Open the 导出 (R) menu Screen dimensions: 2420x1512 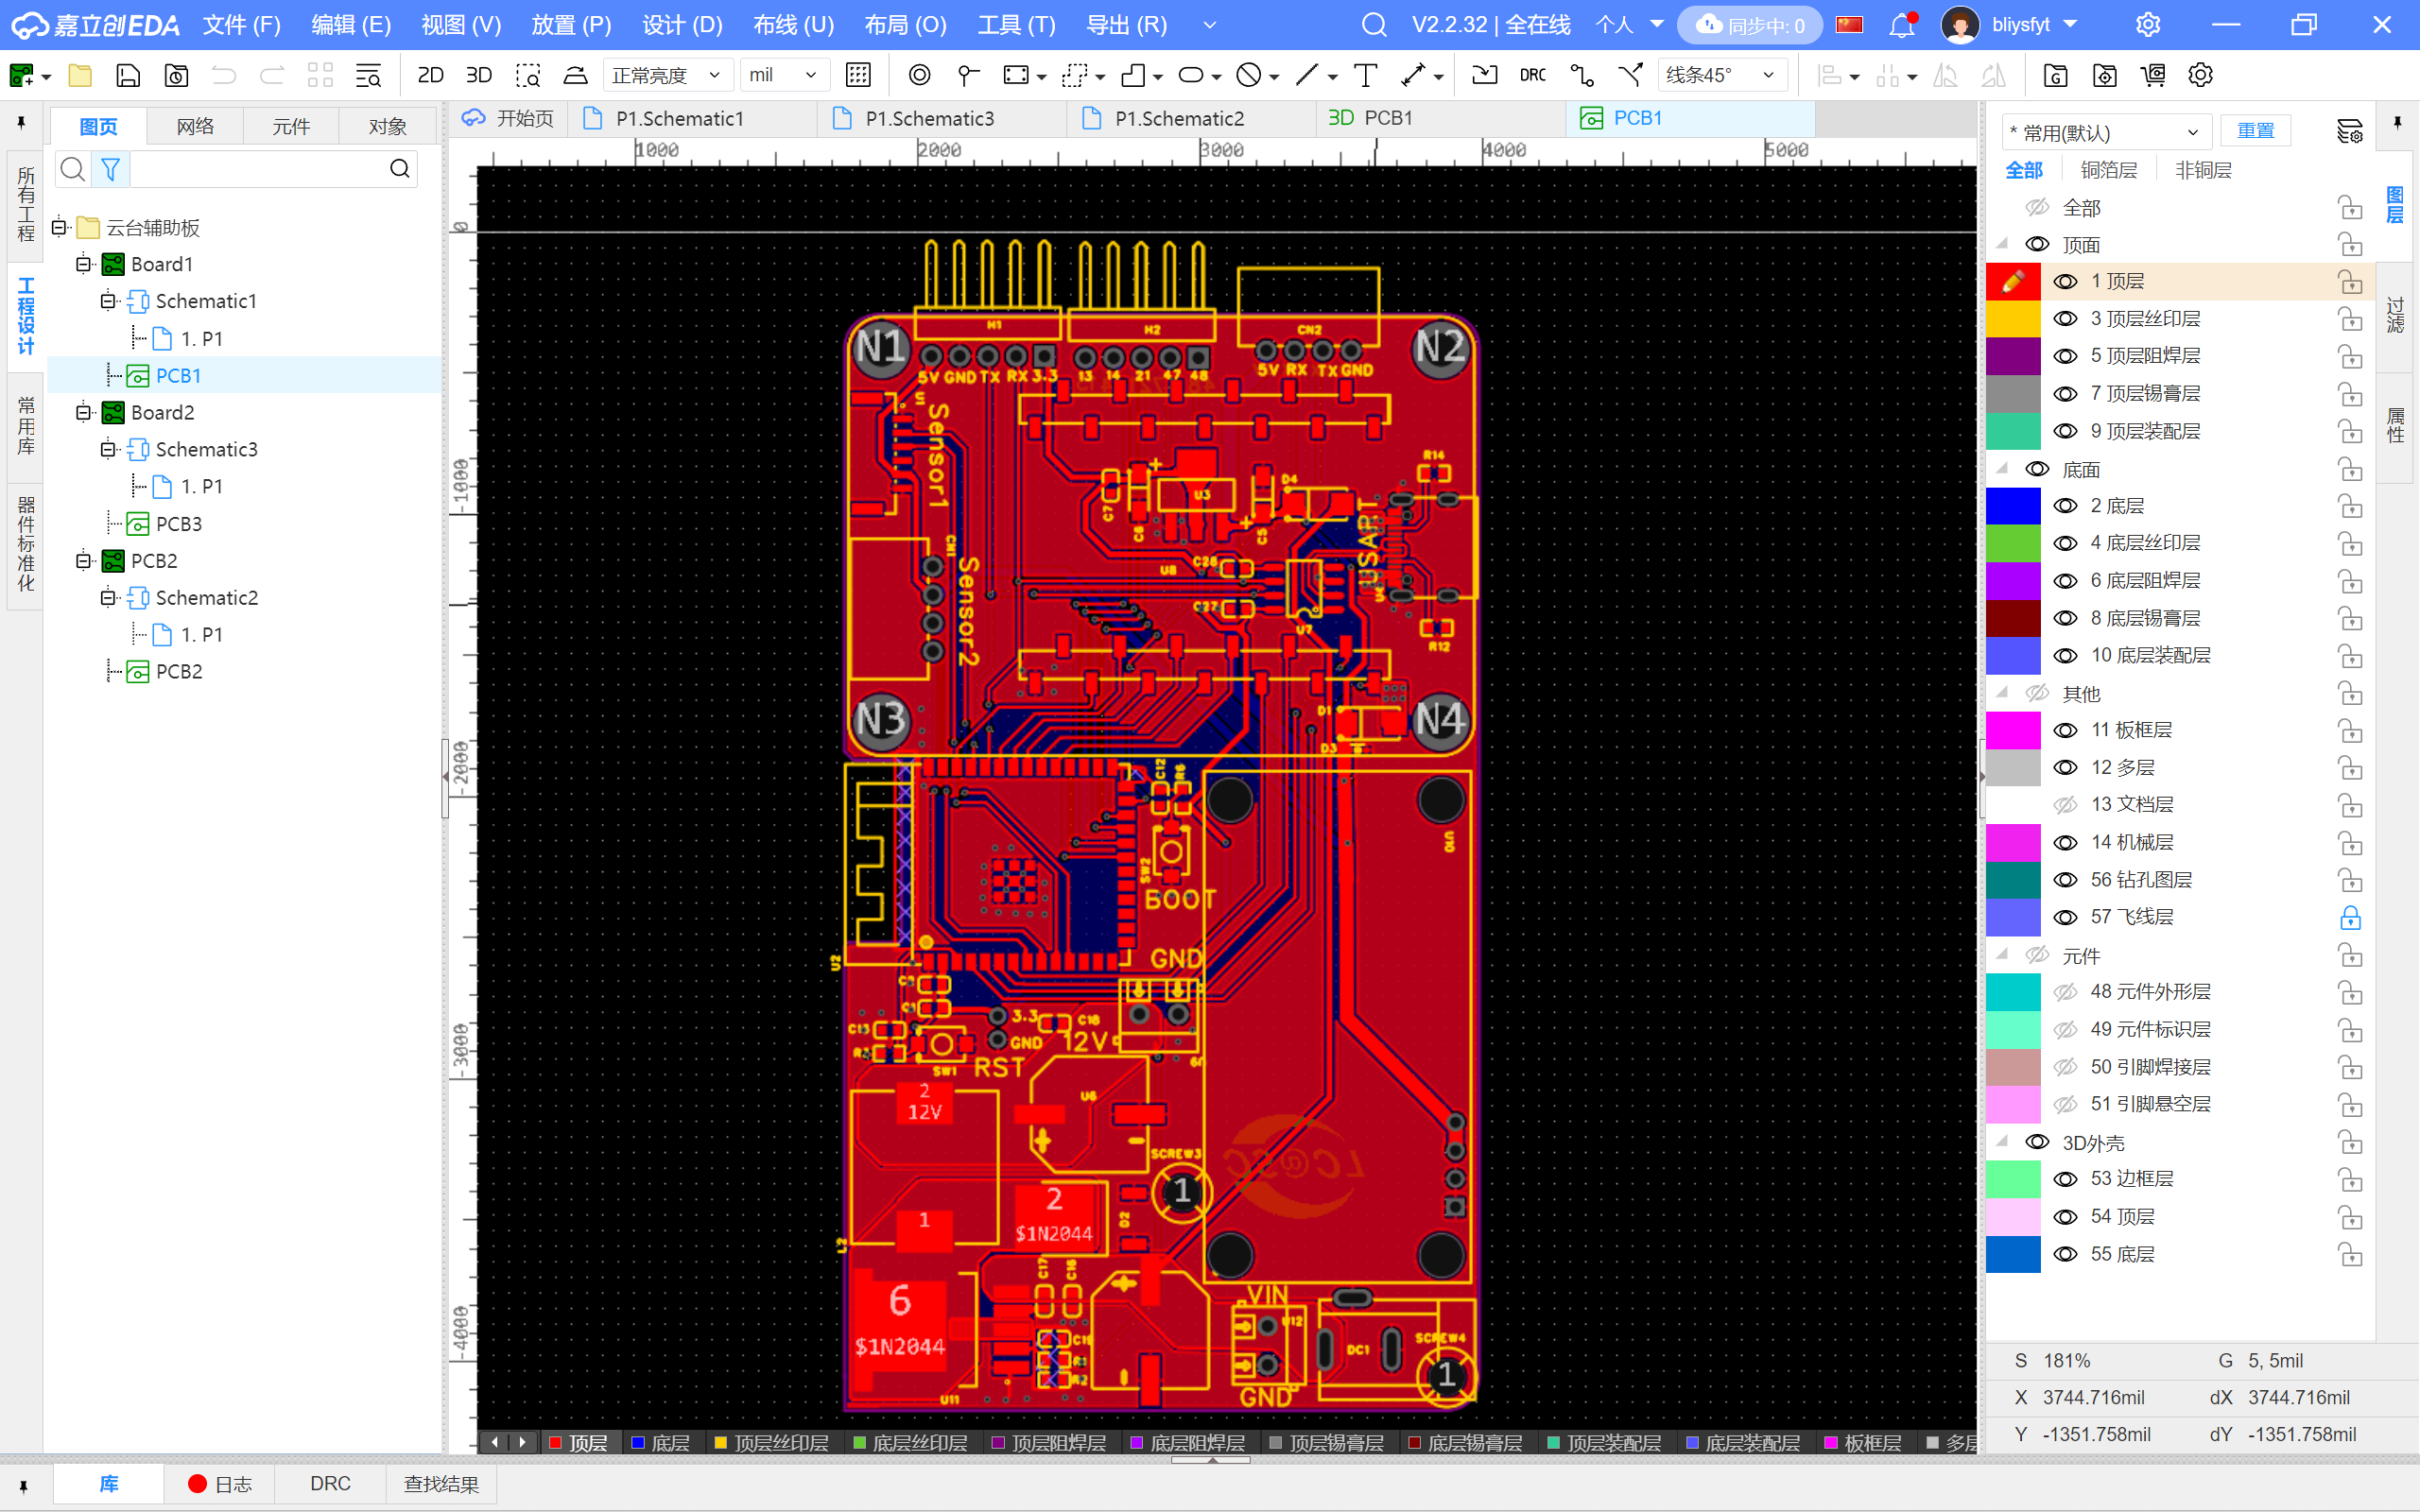pyautogui.click(x=1126, y=25)
